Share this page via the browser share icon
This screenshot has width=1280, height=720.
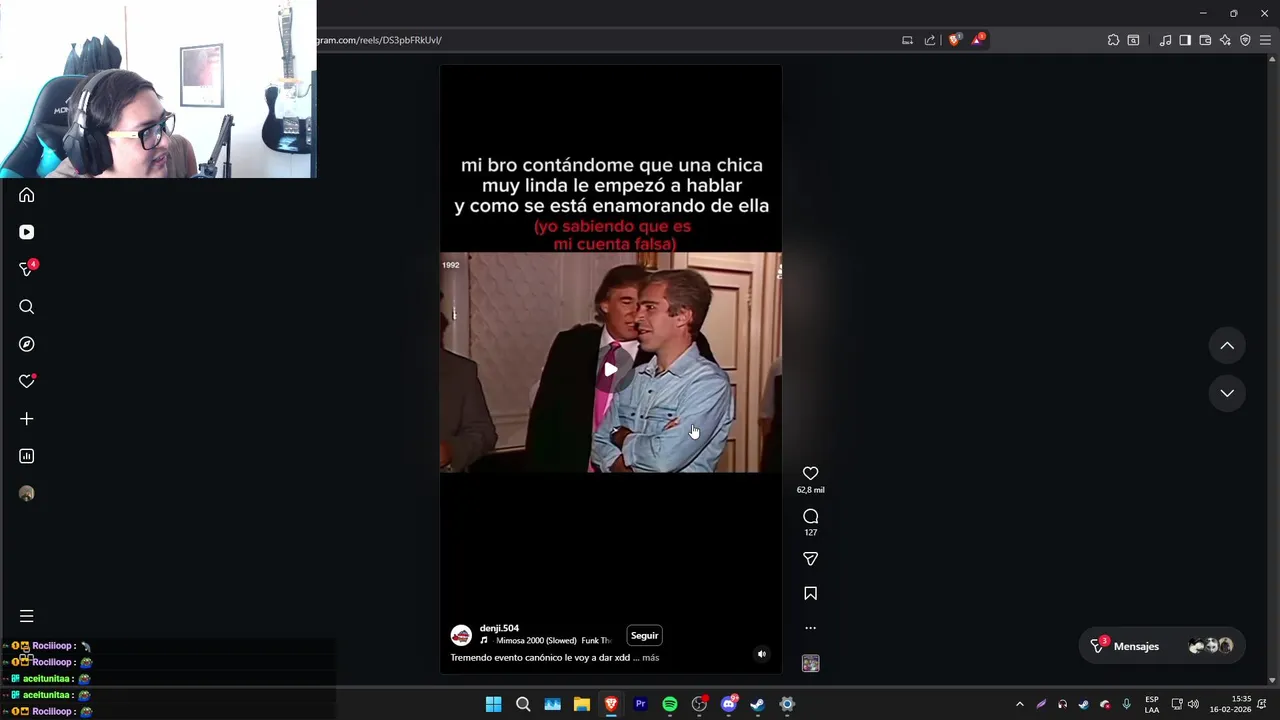click(930, 40)
